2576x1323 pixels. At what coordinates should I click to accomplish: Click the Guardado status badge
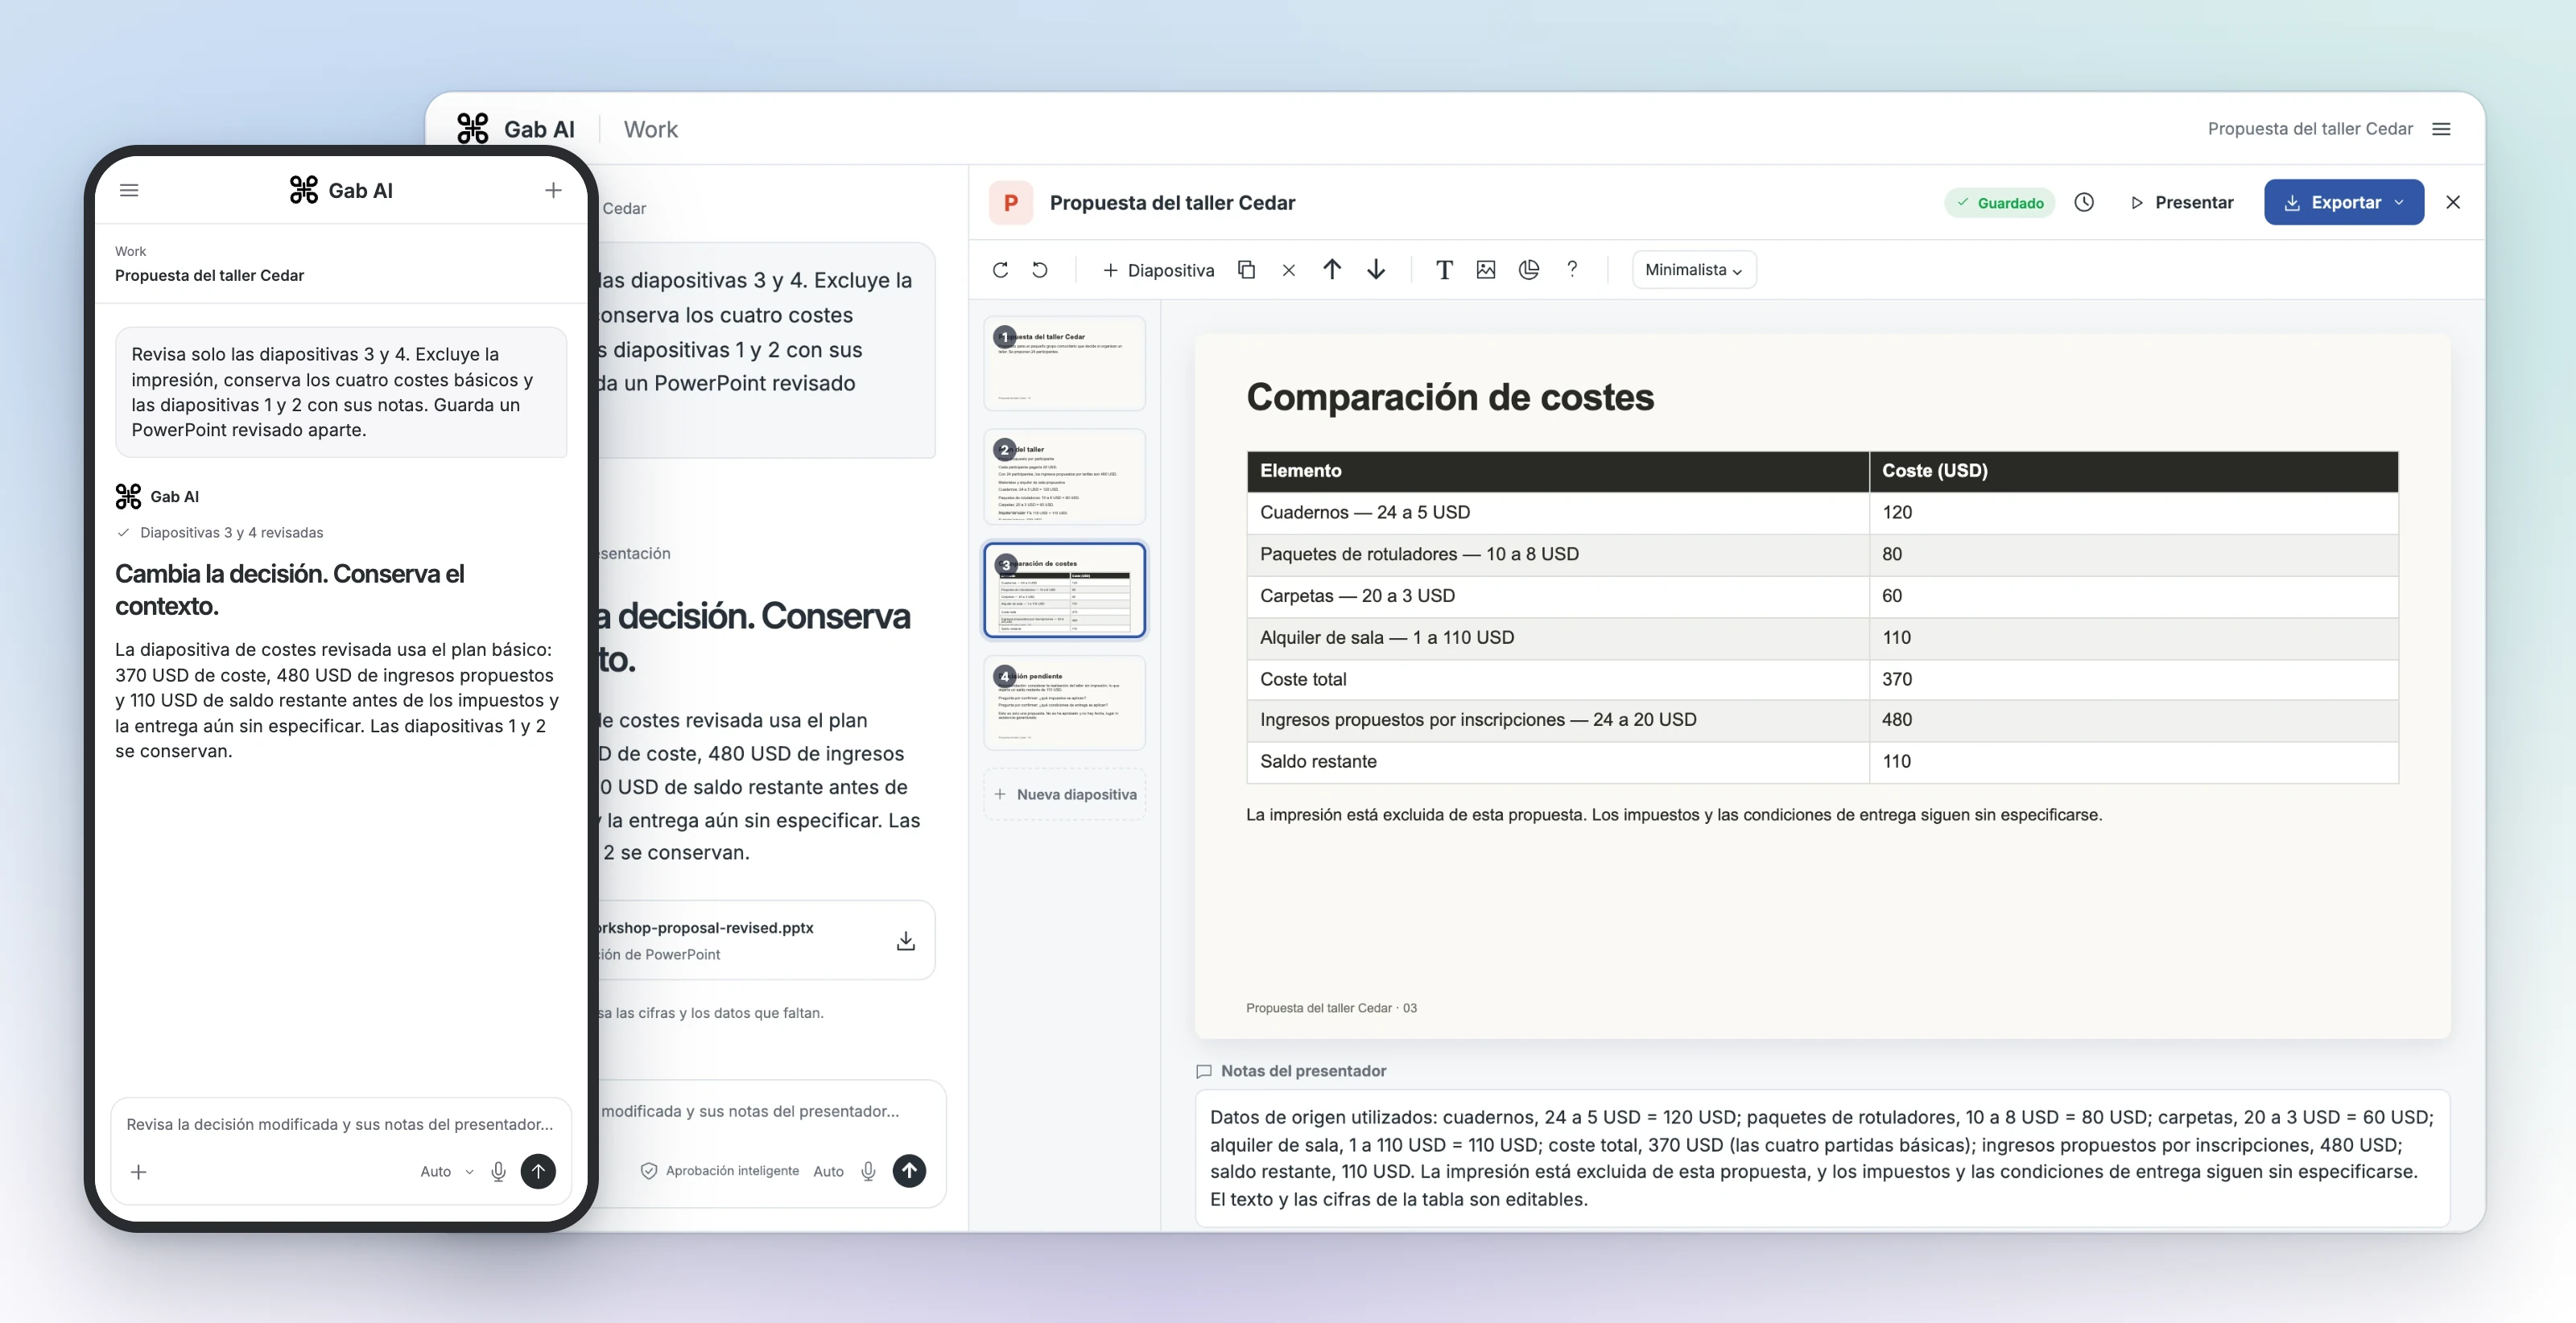[2000, 203]
